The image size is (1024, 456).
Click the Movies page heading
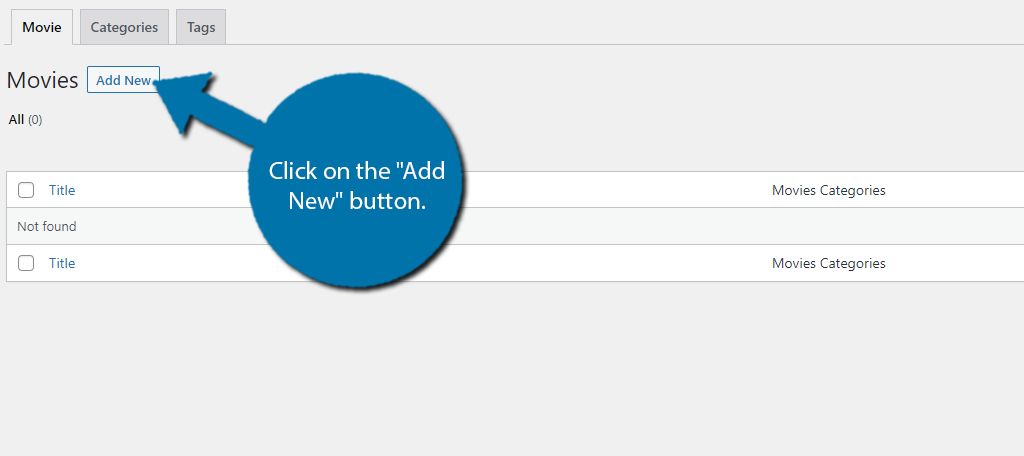click(x=42, y=80)
